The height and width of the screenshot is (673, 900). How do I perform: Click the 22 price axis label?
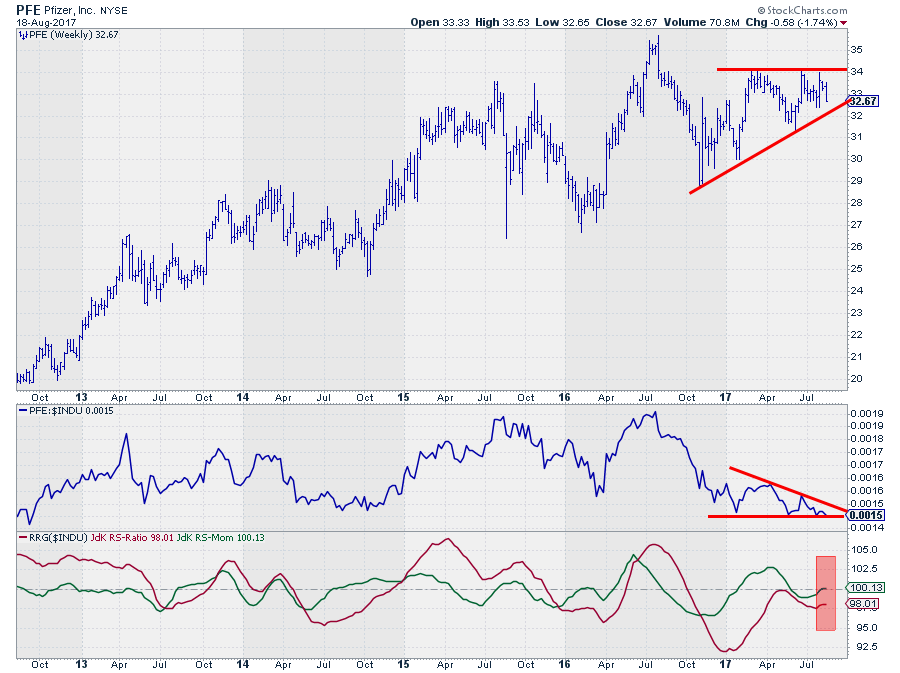(856, 334)
